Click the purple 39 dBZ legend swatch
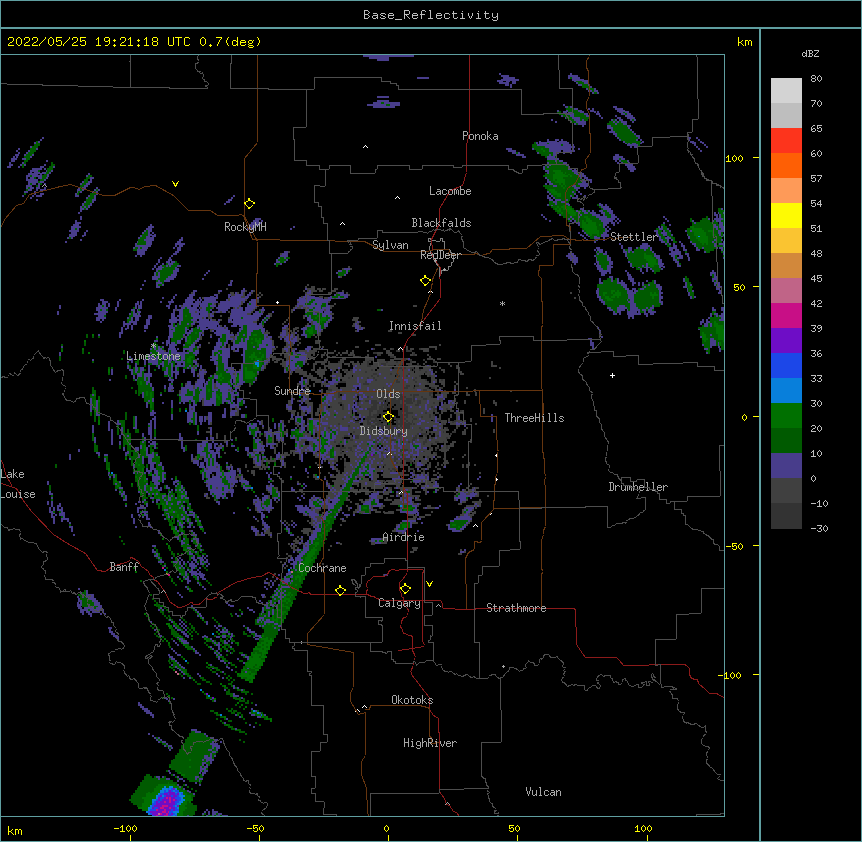Image resolution: width=862 pixels, height=842 pixels. point(786,341)
